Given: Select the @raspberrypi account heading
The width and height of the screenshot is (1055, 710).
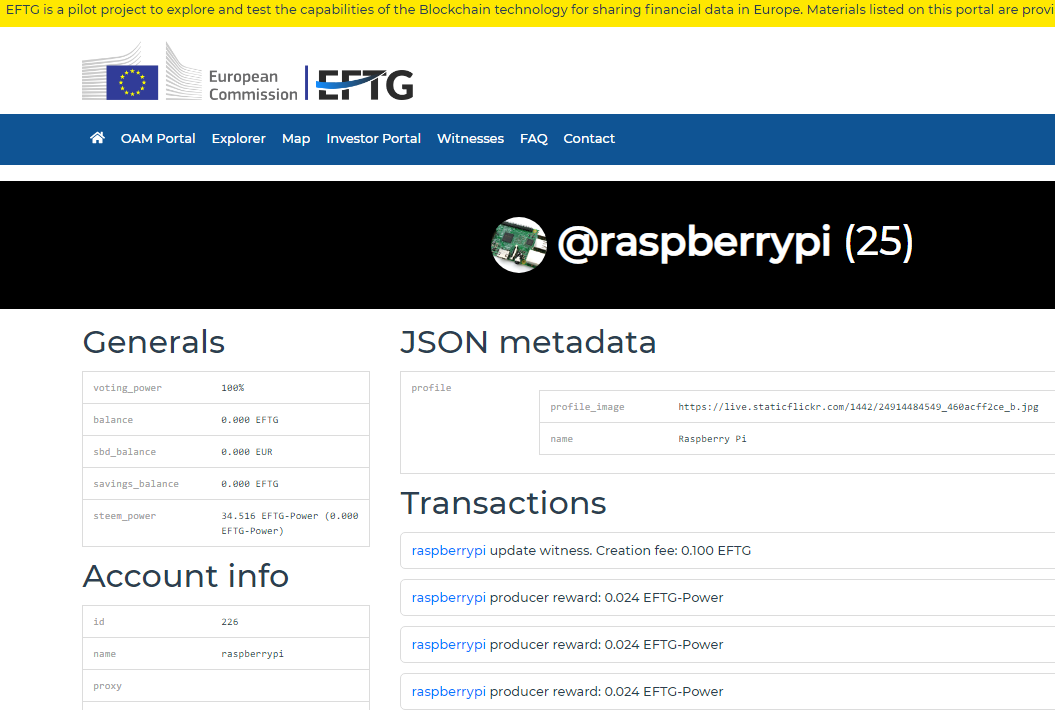Looking at the screenshot, I should click(694, 243).
